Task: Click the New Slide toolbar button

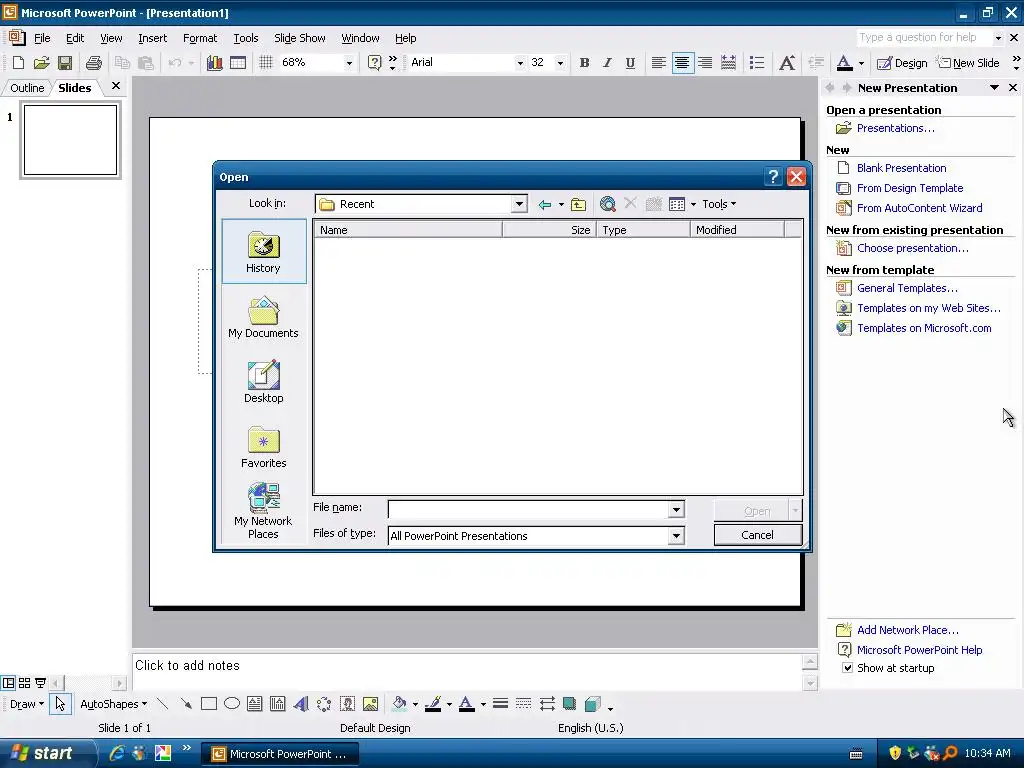Action: 968,63
